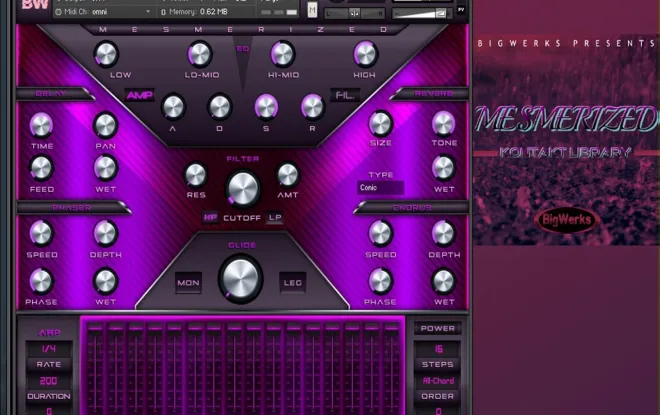Enable the HP filter mode
Image resolution: width=660 pixels, height=415 pixels.
(210, 217)
